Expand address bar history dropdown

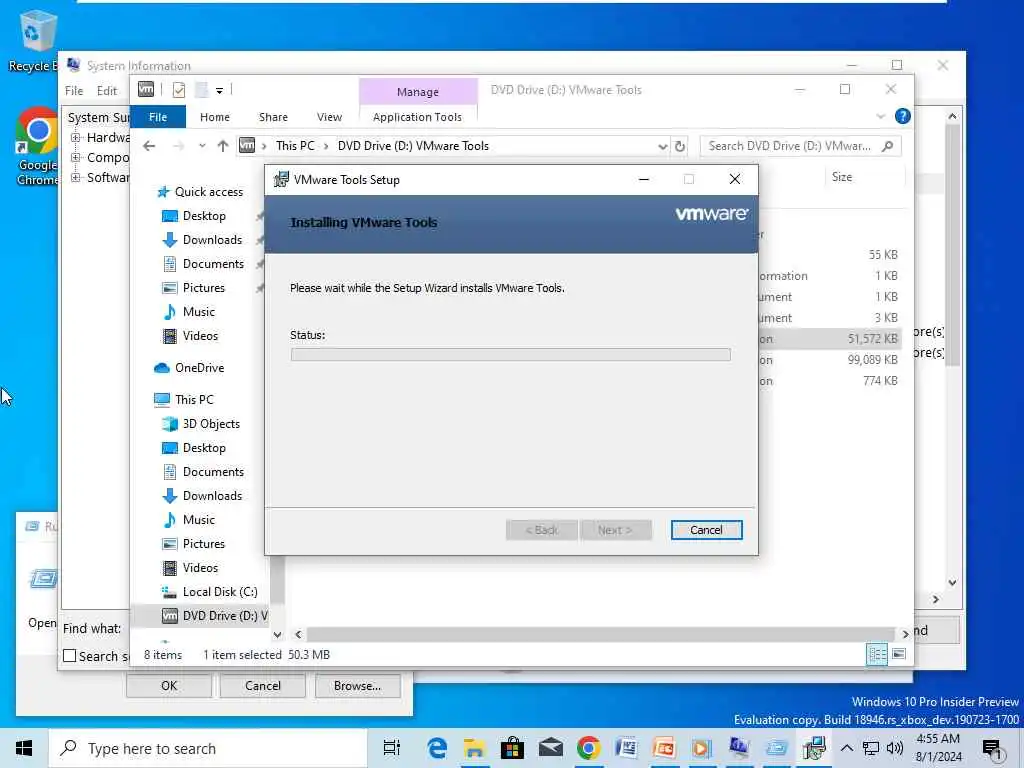662,146
